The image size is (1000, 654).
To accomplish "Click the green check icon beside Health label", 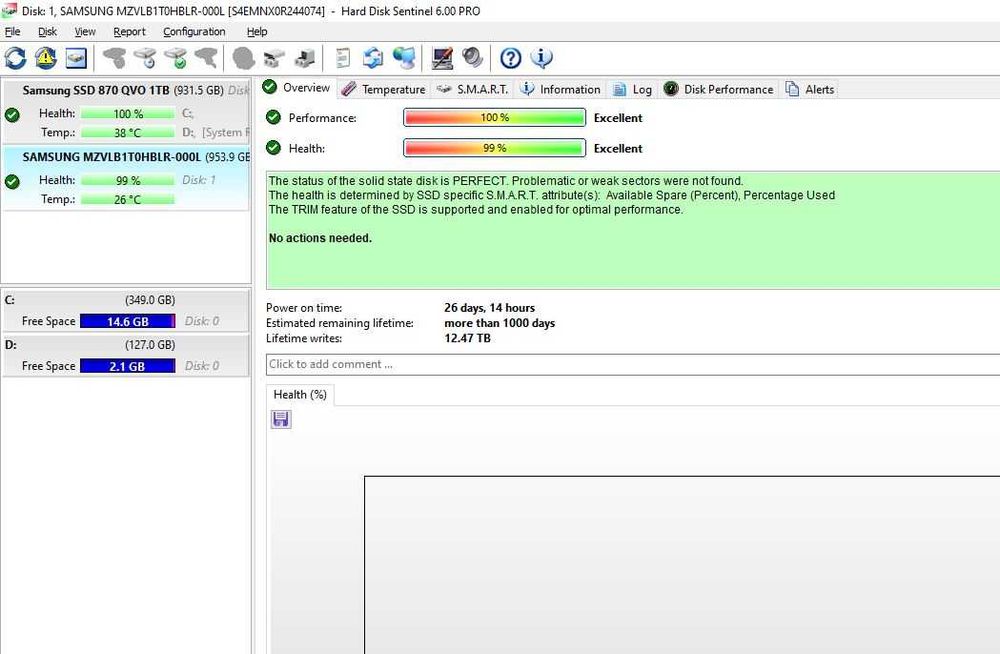I will pos(274,148).
